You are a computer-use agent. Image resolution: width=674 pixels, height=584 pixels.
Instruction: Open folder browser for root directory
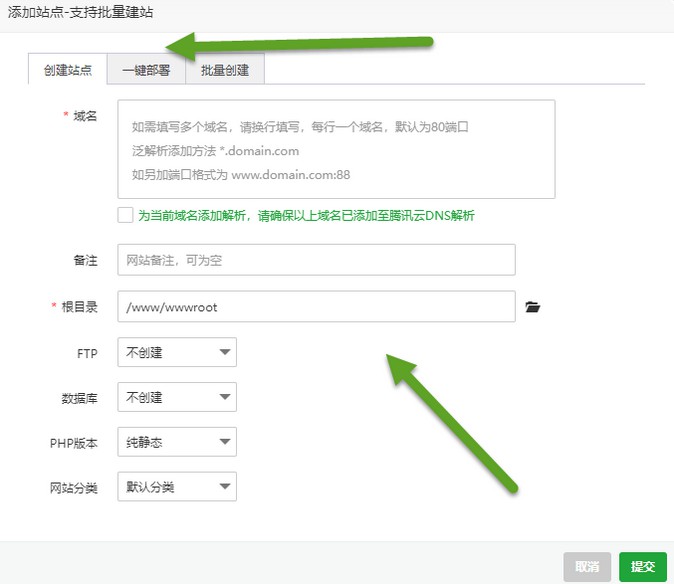[533, 307]
